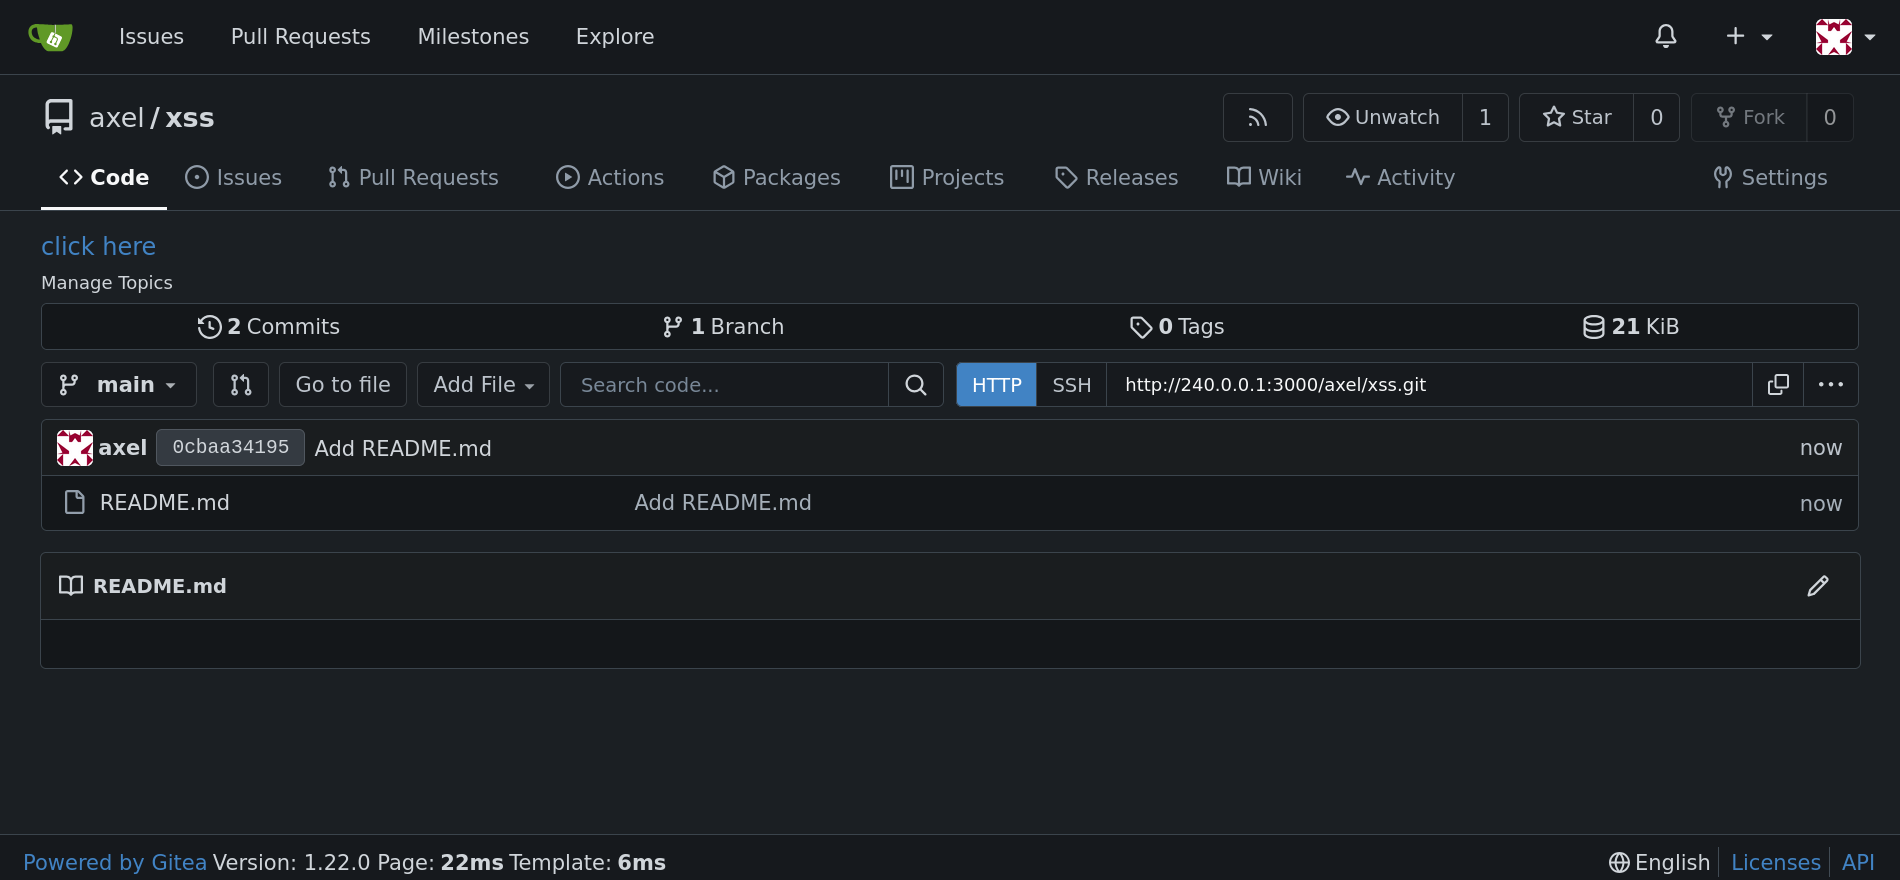Screen dimensions: 1900x880
Task: Open the Wiki tab
Action: click(1264, 178)
